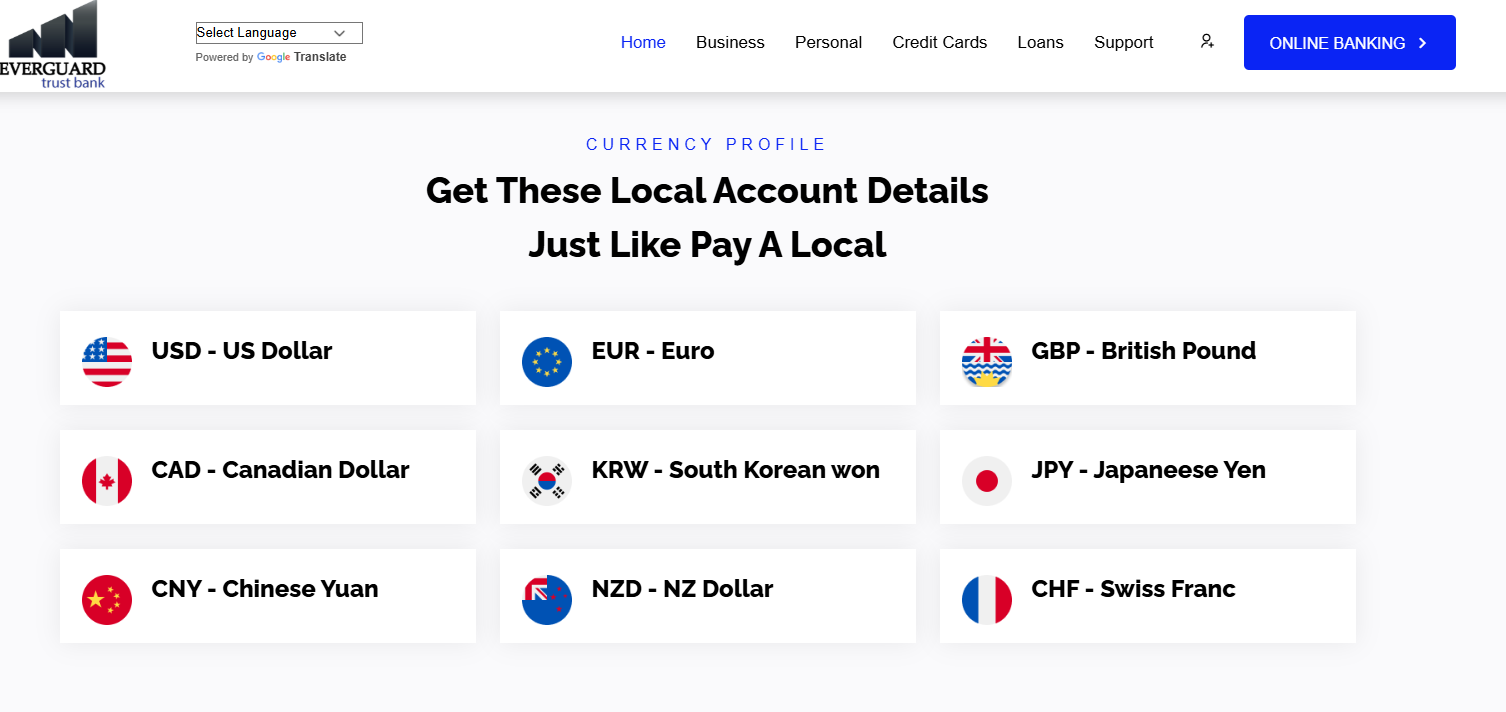Open the Loans menu item
Screen dimensions: 1506x712
[1040, 42]
